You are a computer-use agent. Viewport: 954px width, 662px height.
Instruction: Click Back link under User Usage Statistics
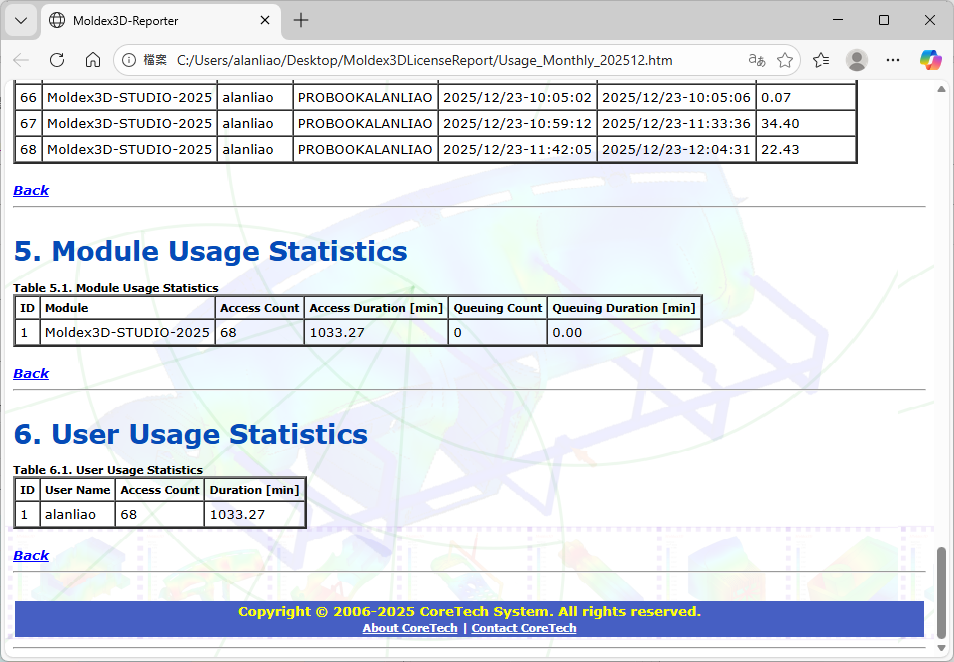[31, 555]
